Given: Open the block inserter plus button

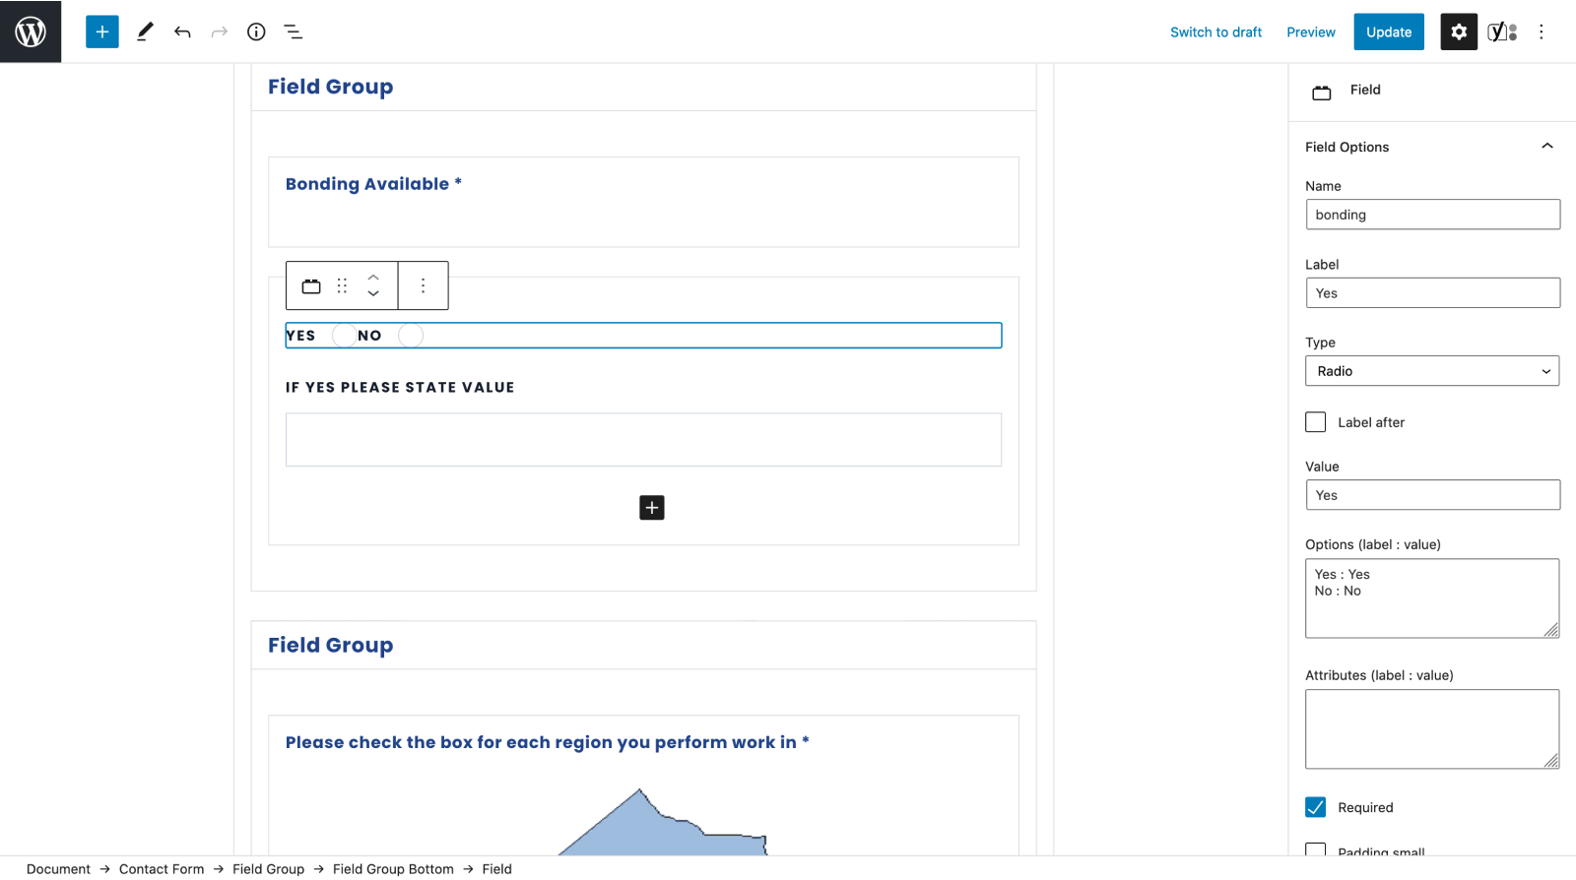Looking at the screenshot, I should pyautogui.click(x=102, y=32).
